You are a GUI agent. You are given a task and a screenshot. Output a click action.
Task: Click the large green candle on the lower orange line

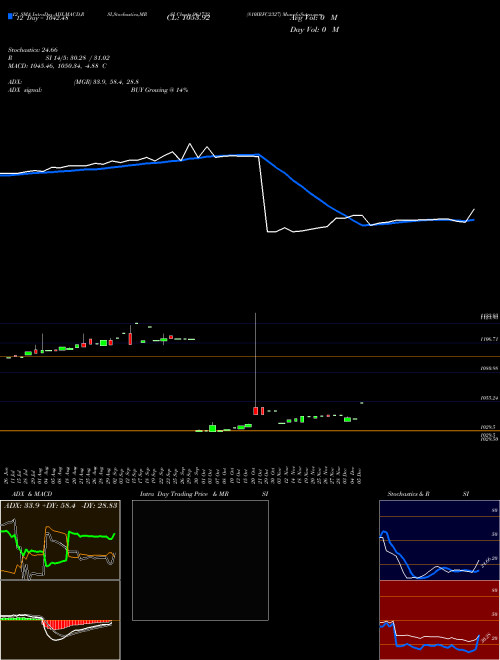coord(213,428)
